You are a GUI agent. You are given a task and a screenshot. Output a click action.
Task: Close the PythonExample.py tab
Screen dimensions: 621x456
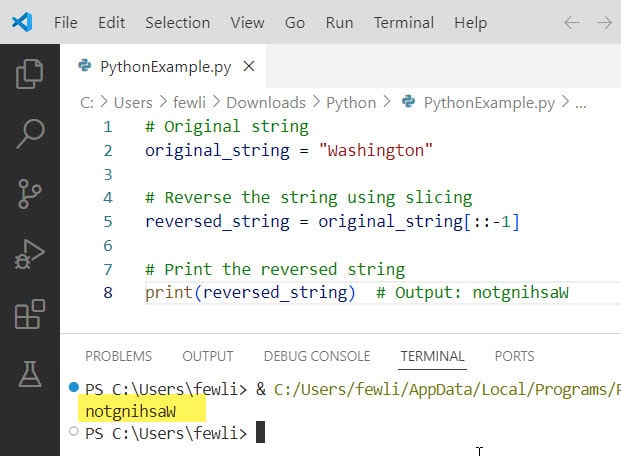(249, 66)
